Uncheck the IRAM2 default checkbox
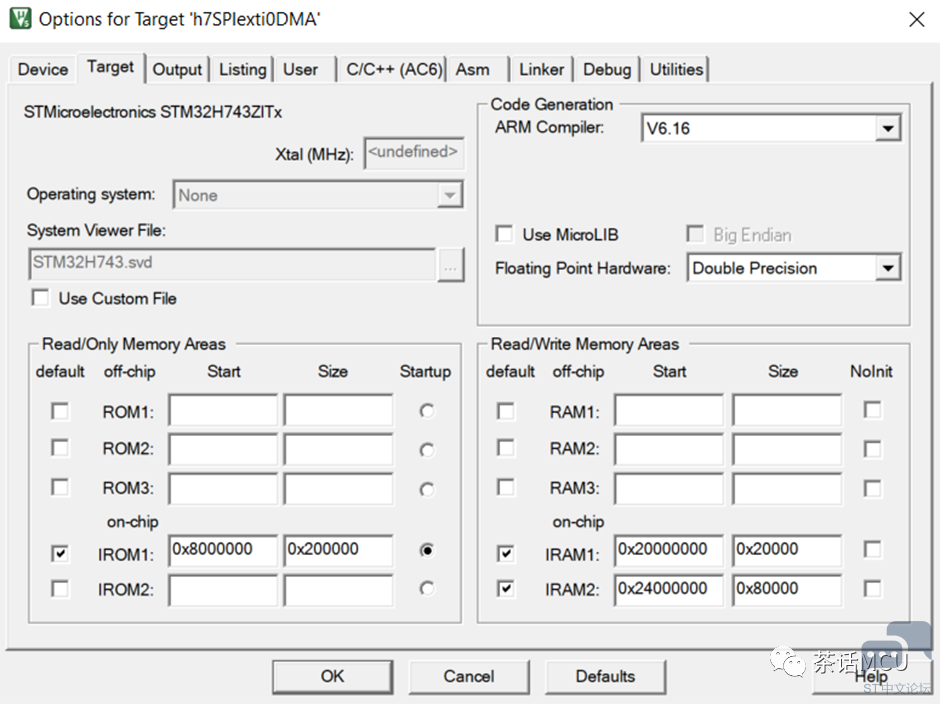This screenshot has width=940, height=704. pos(506,589)
